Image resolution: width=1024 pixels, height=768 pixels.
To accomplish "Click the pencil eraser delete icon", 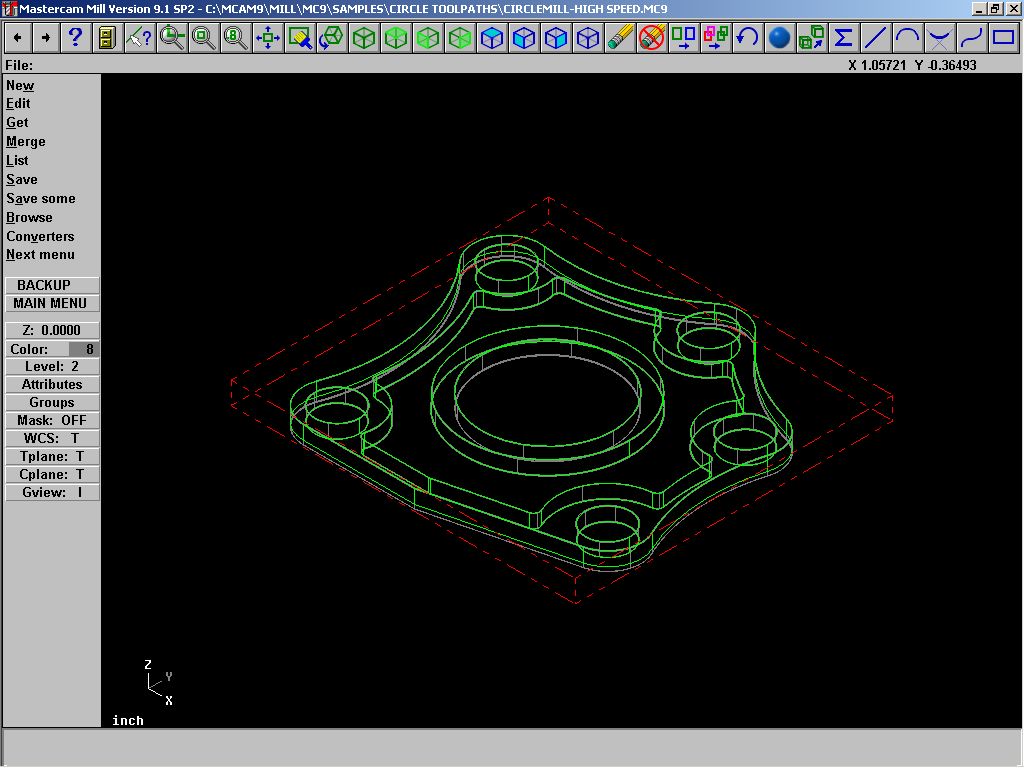I will click(x=619, y=38).
